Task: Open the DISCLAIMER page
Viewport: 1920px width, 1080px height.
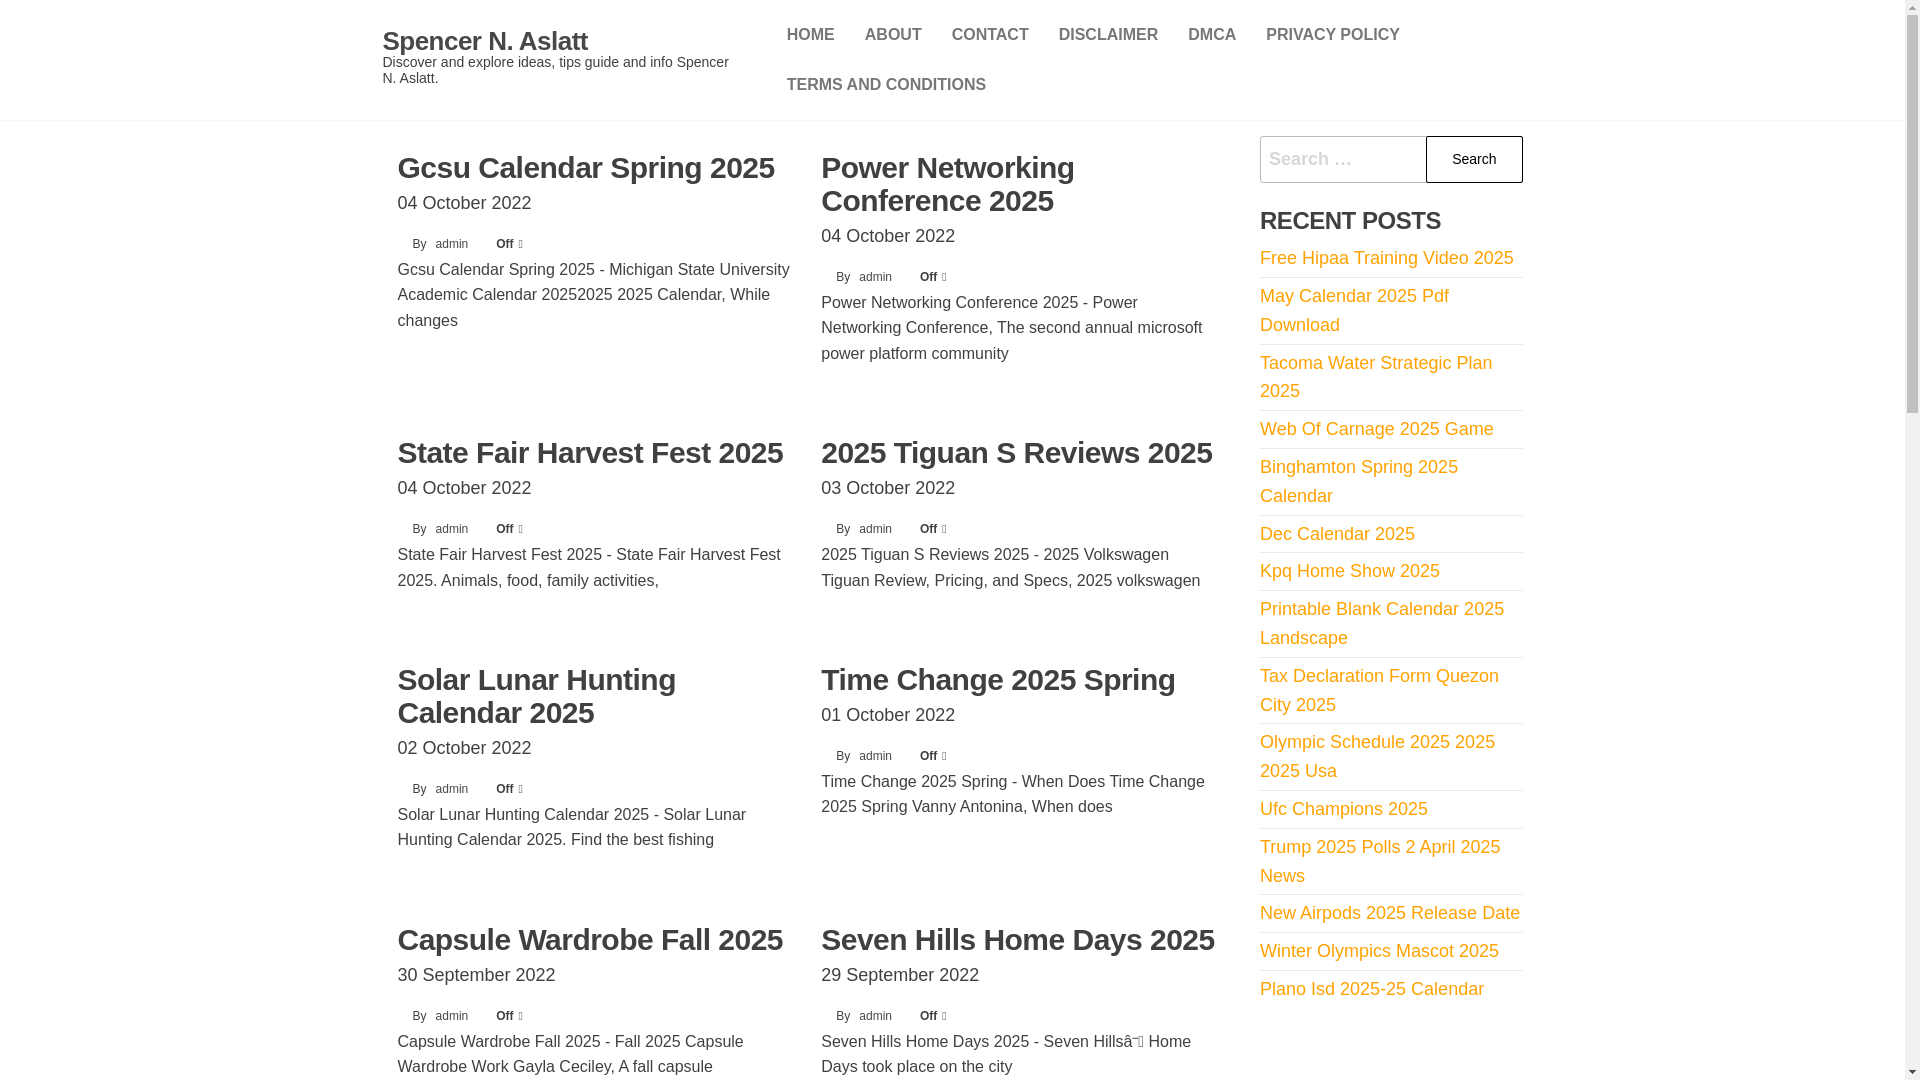Action: (x=1108, y=35)
